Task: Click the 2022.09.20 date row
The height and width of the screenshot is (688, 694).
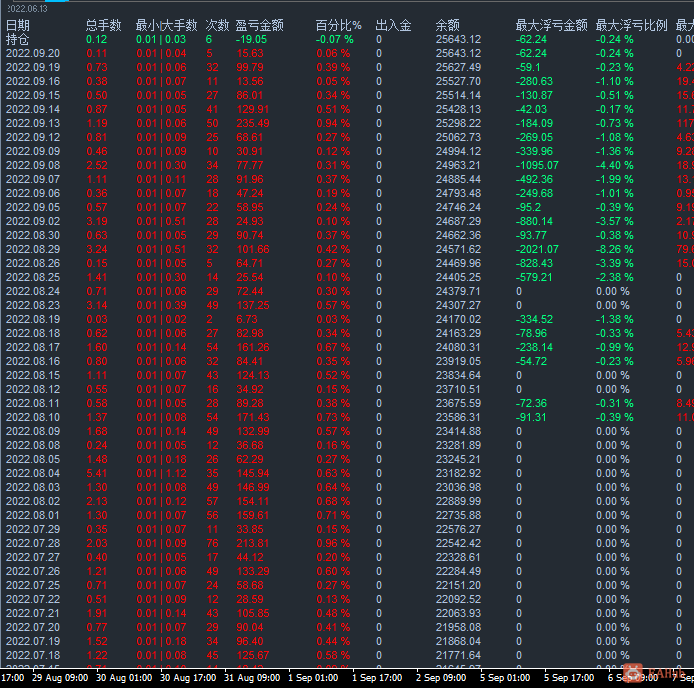Action: [x=33, y=54]
